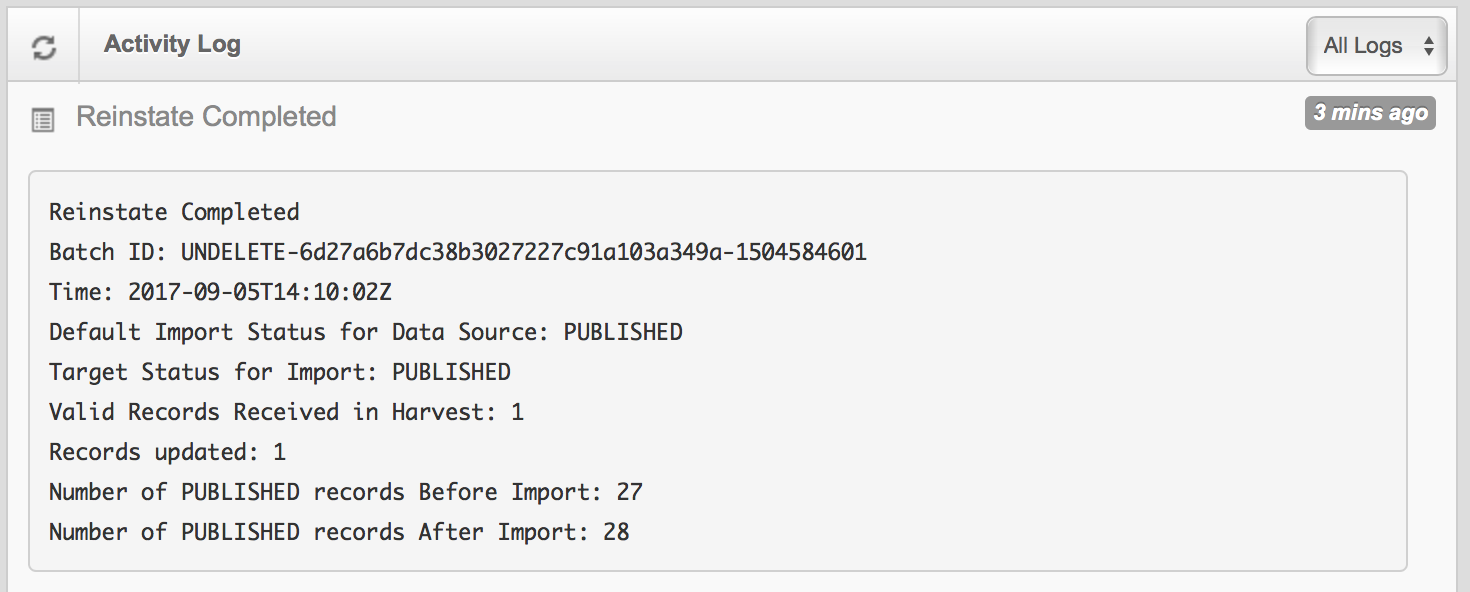Click the refresh icon beside Activity Log

(43, 47)
